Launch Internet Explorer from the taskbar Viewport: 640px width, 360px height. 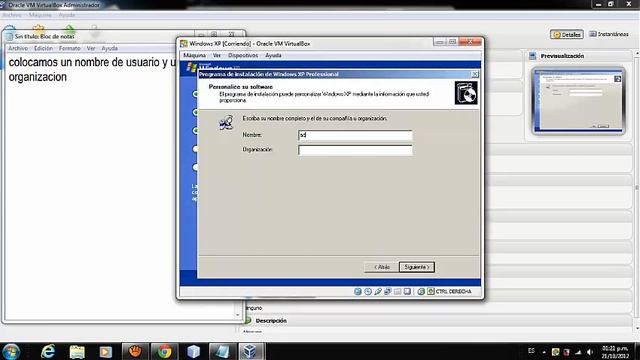pos(48,351)
